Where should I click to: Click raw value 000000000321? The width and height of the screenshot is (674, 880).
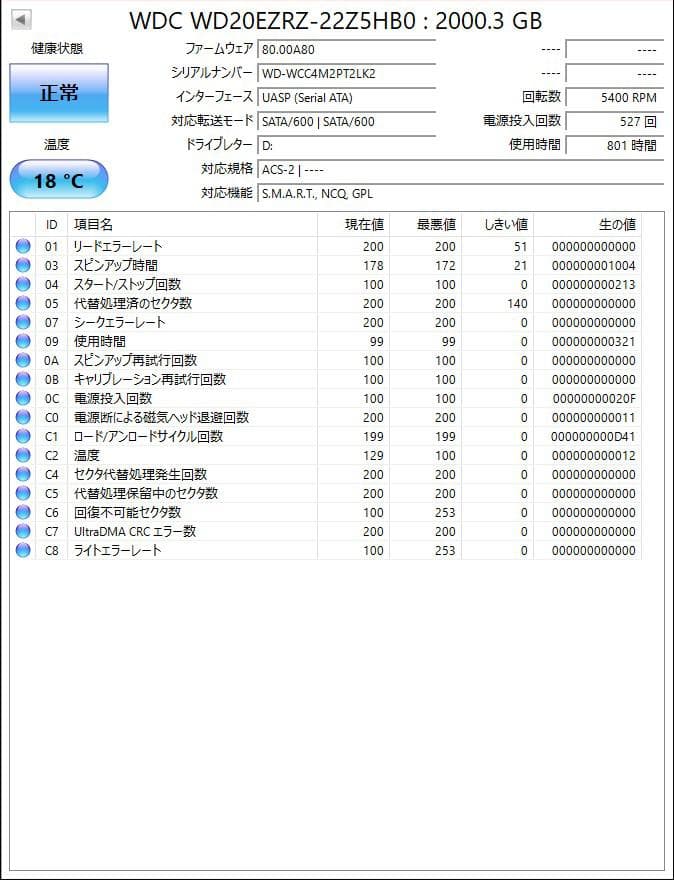point(594,342)
